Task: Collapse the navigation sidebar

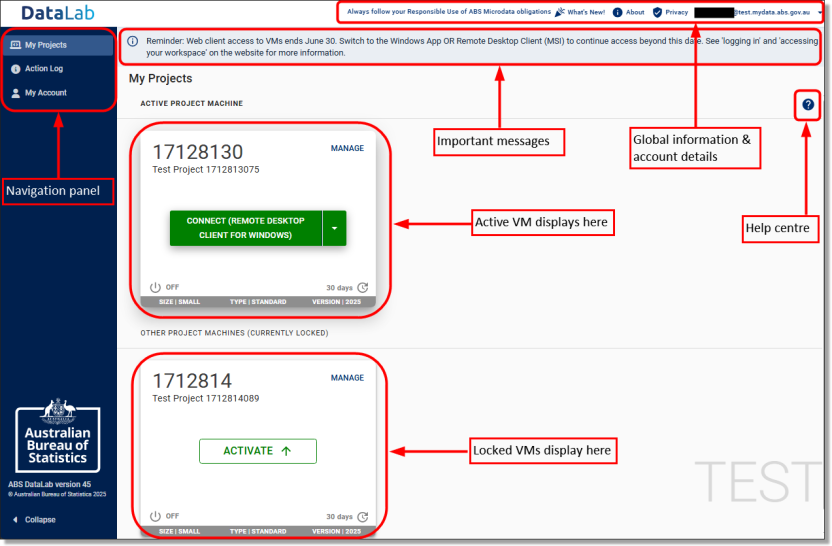Action: point(35,519)
